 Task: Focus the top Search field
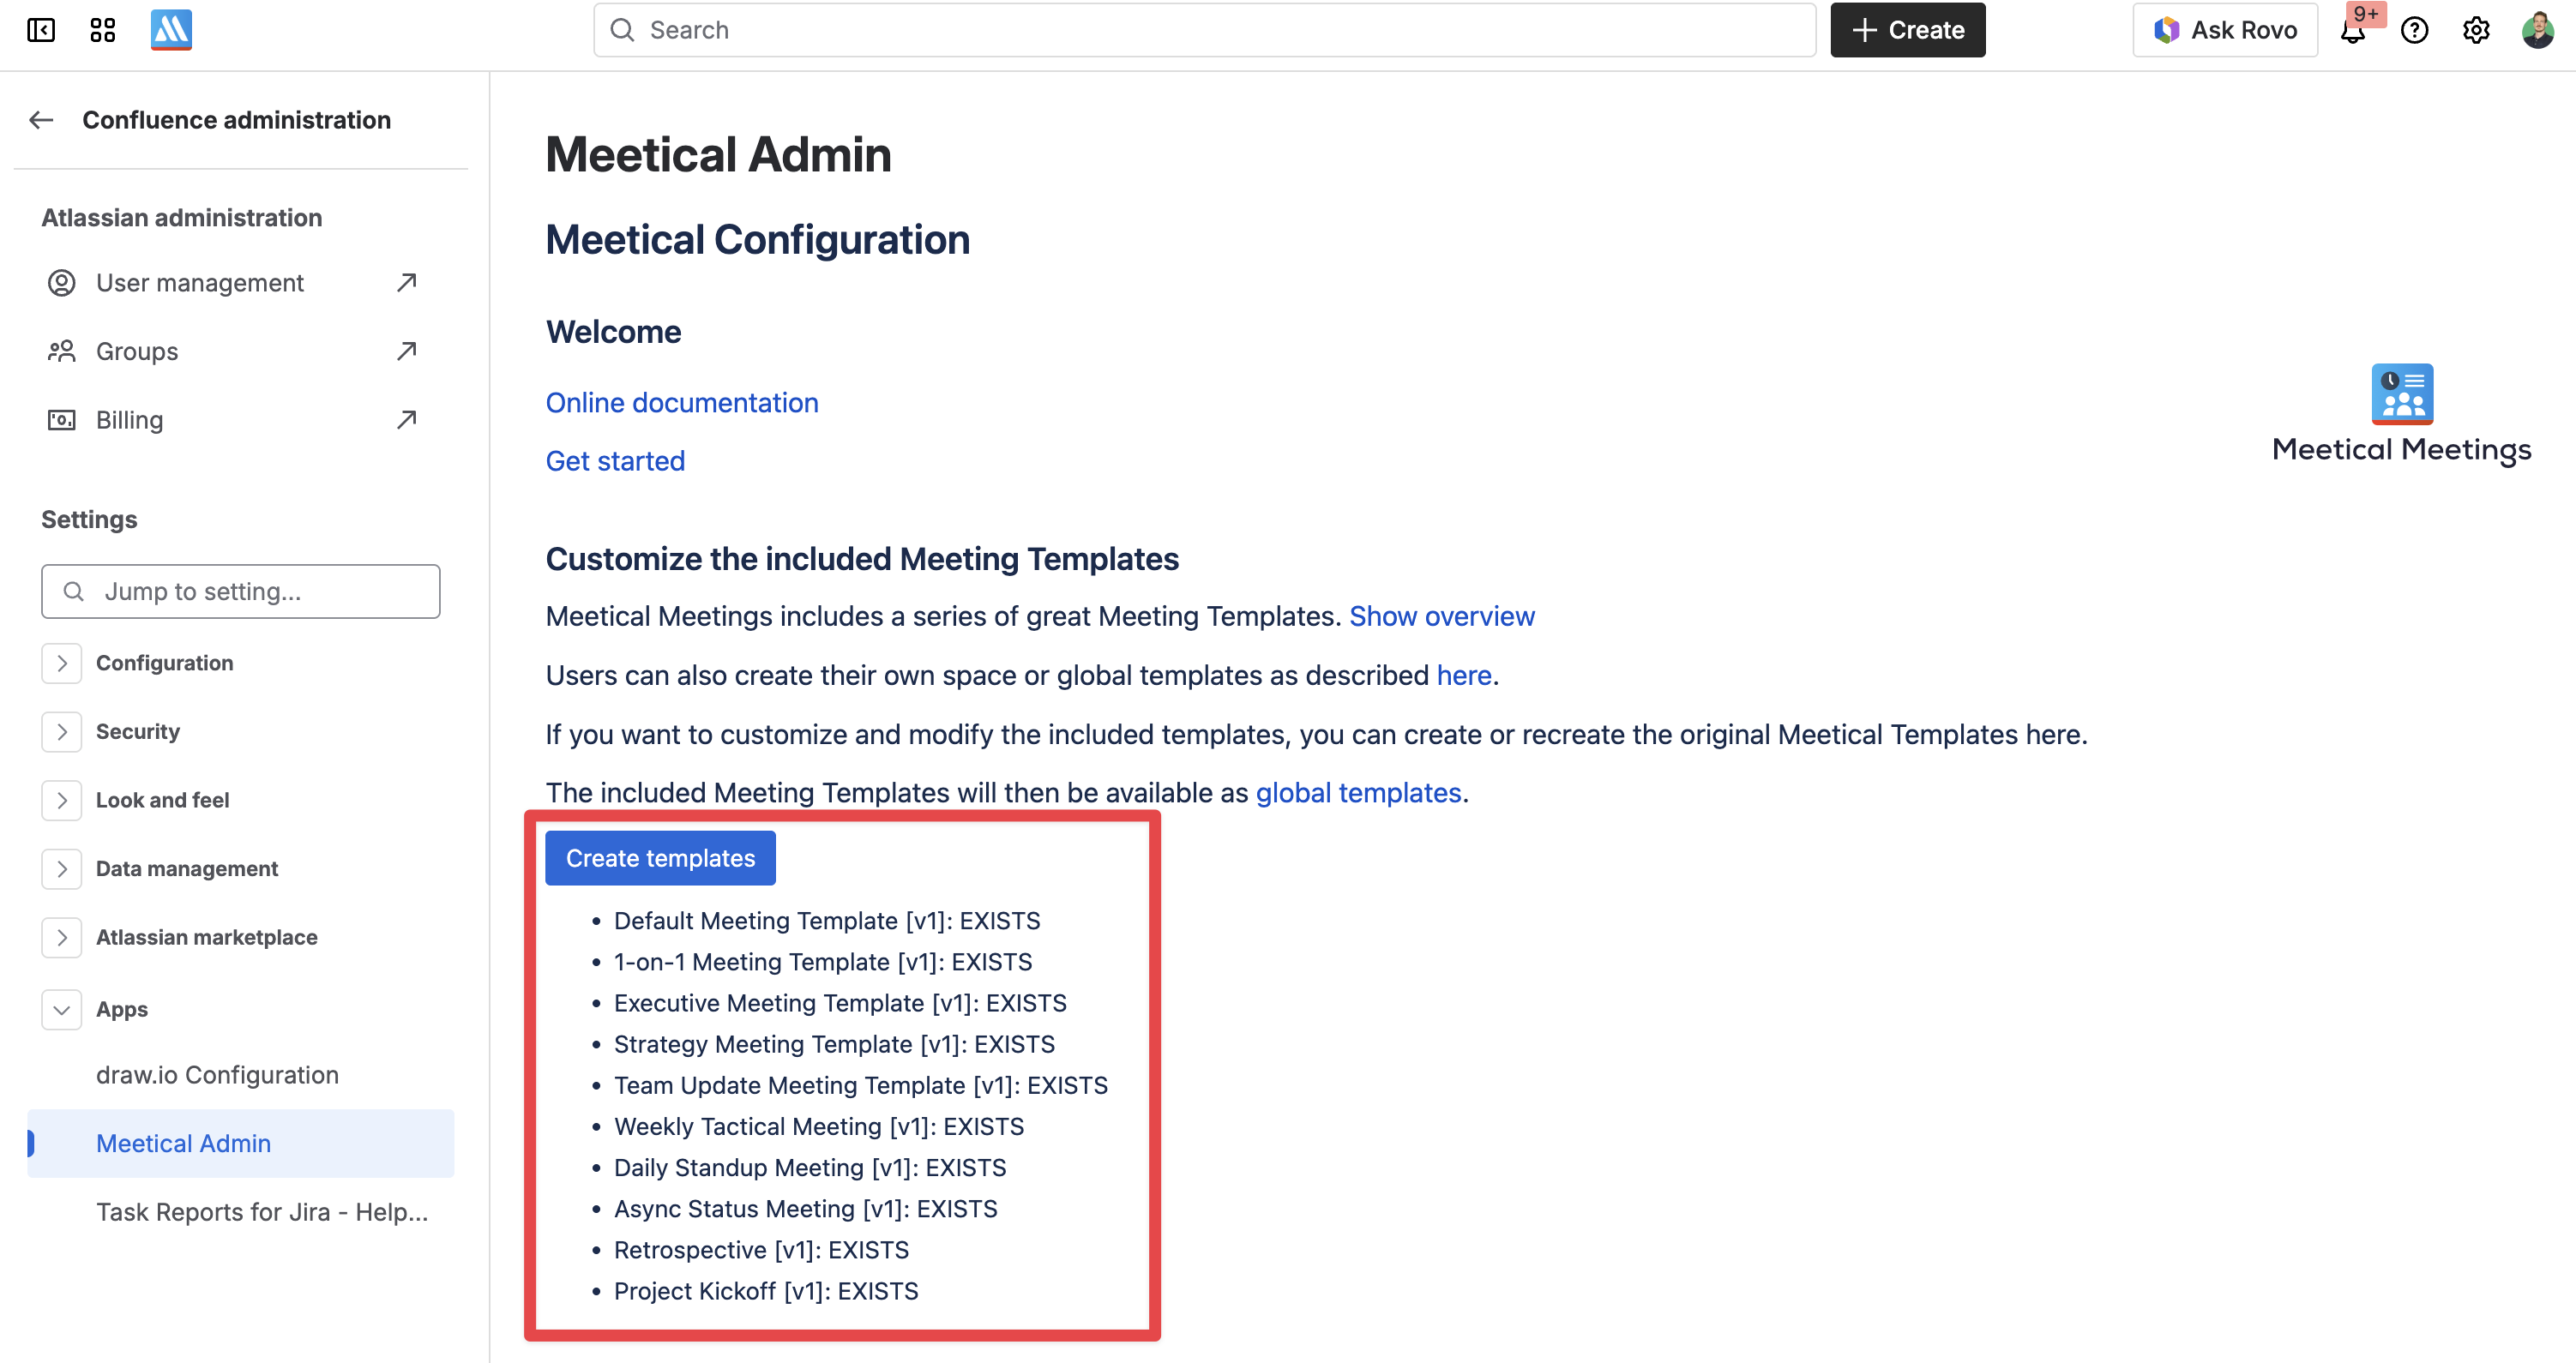pos(1204,30)
